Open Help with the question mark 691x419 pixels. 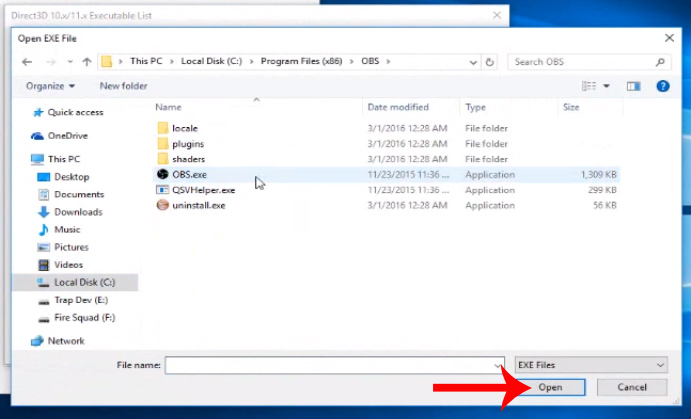coord(663,86)
